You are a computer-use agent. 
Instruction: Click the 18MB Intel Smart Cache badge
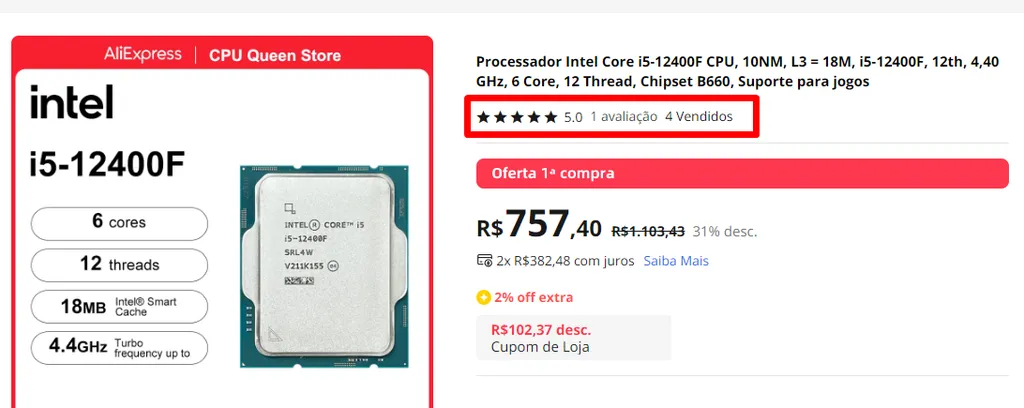(119, 306)
